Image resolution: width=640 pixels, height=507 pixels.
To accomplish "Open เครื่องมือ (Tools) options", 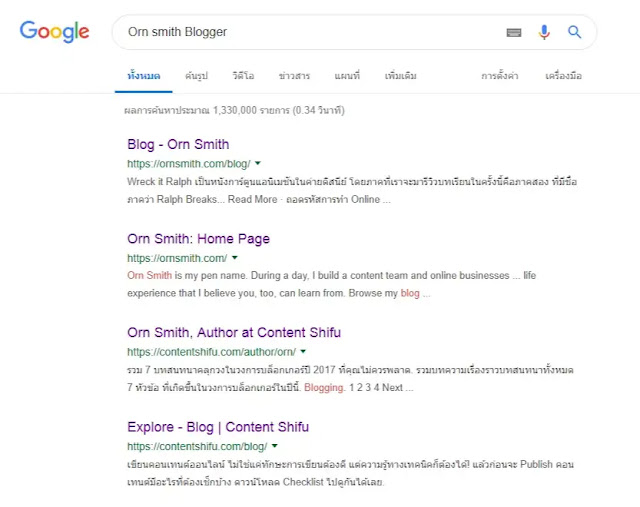I will point(563,76).
